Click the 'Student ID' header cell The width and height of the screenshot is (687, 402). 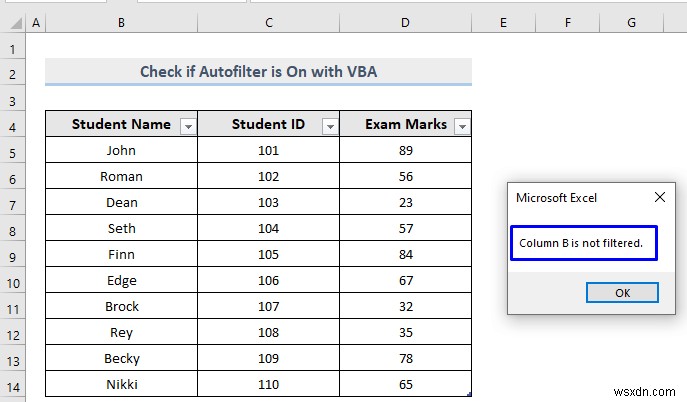(269, 124)
